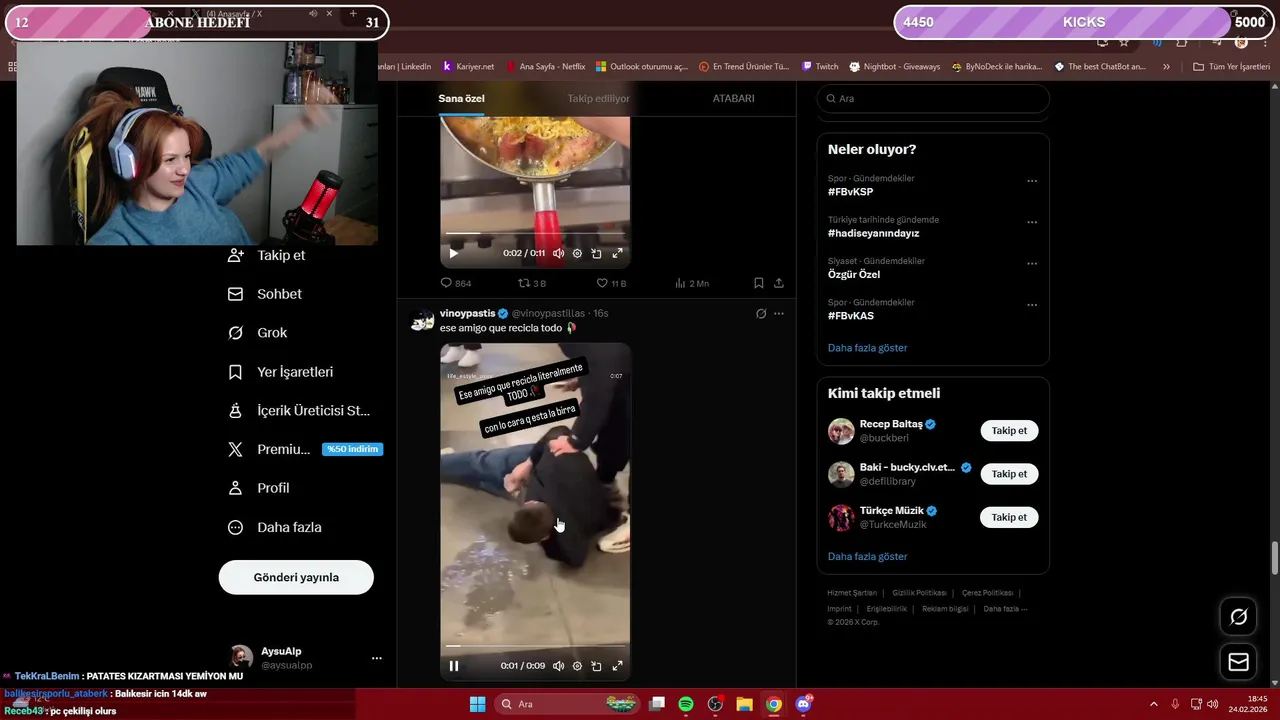Toggle picture-in-picture on vinoypastis video
The height and width of the screenshot is (720, 1280).
click(x=596, y=666)
